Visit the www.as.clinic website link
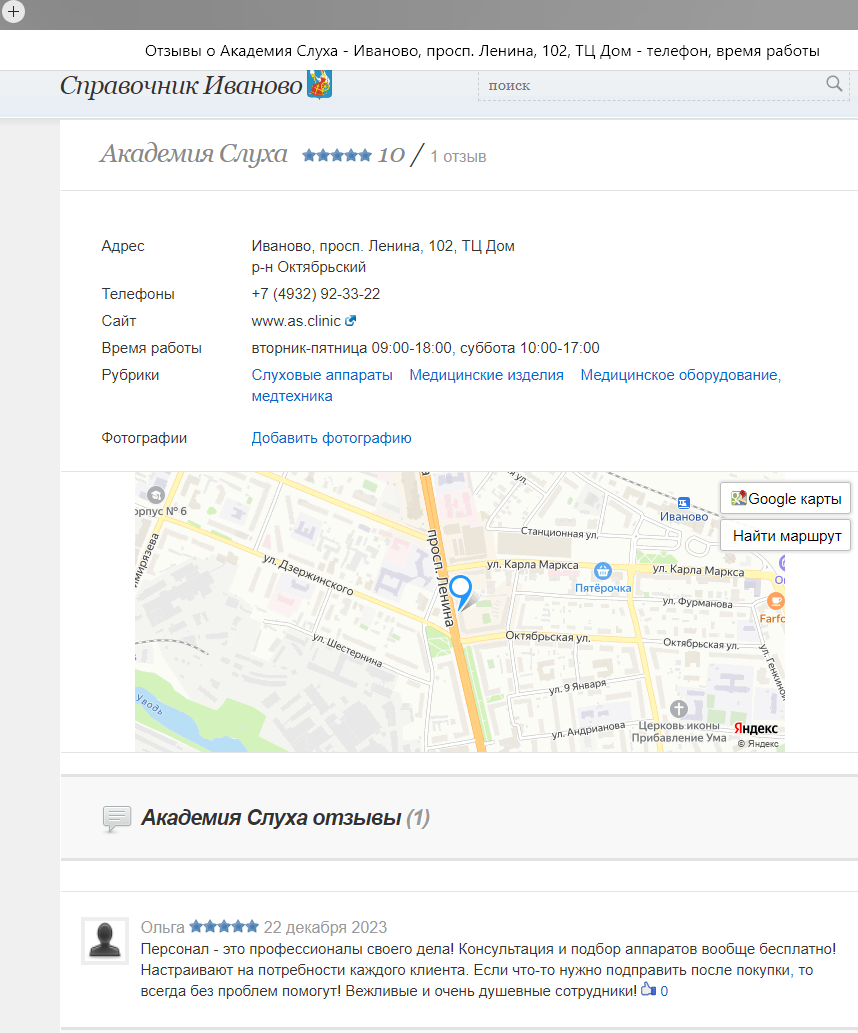The width and height of the screenshot is (858, 1033). point(296,321)
